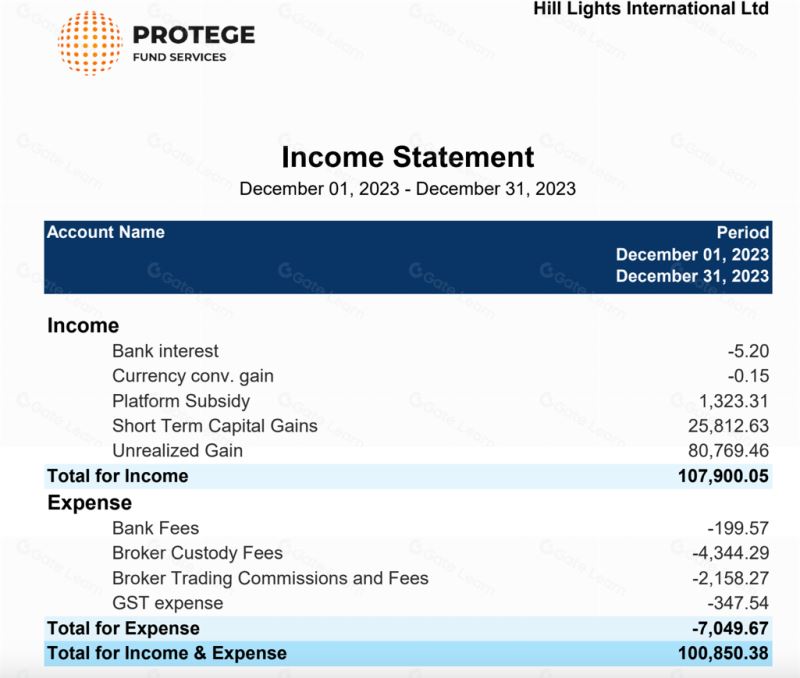
Task: Select the Platform Subsidy row label
Action: (x=181, y=401)
